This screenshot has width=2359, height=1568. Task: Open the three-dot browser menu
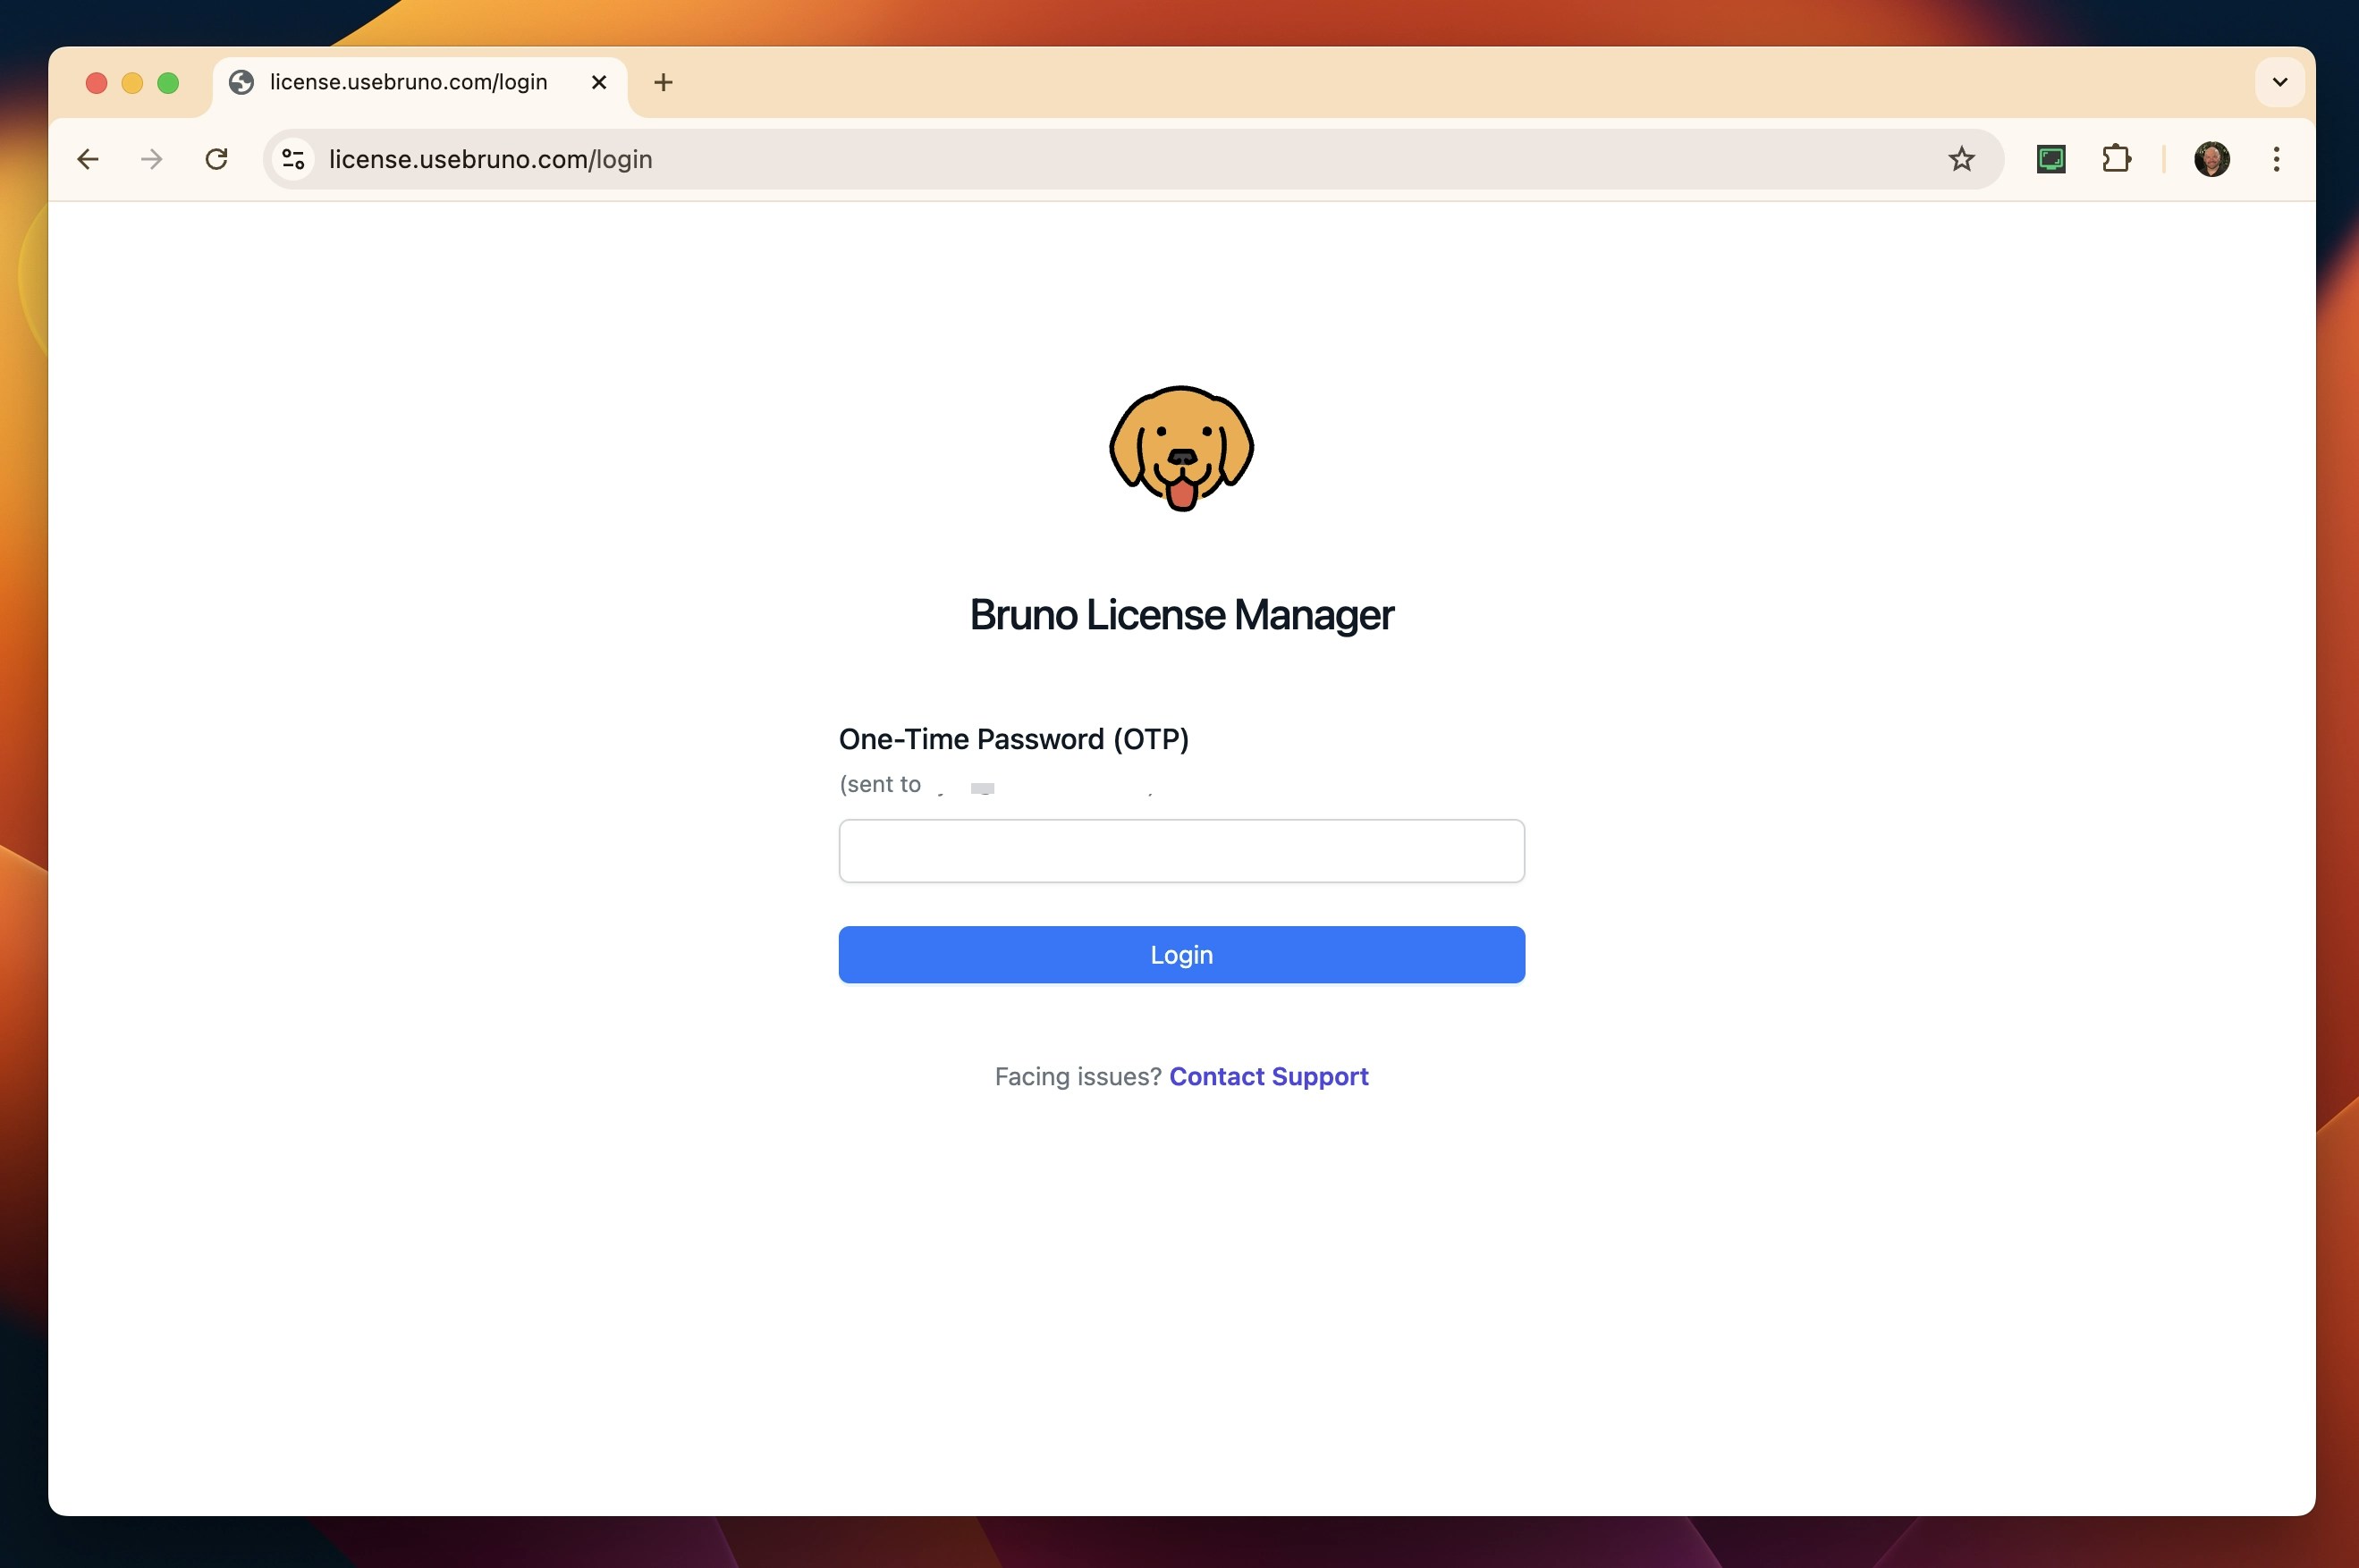pos(2276,159)
